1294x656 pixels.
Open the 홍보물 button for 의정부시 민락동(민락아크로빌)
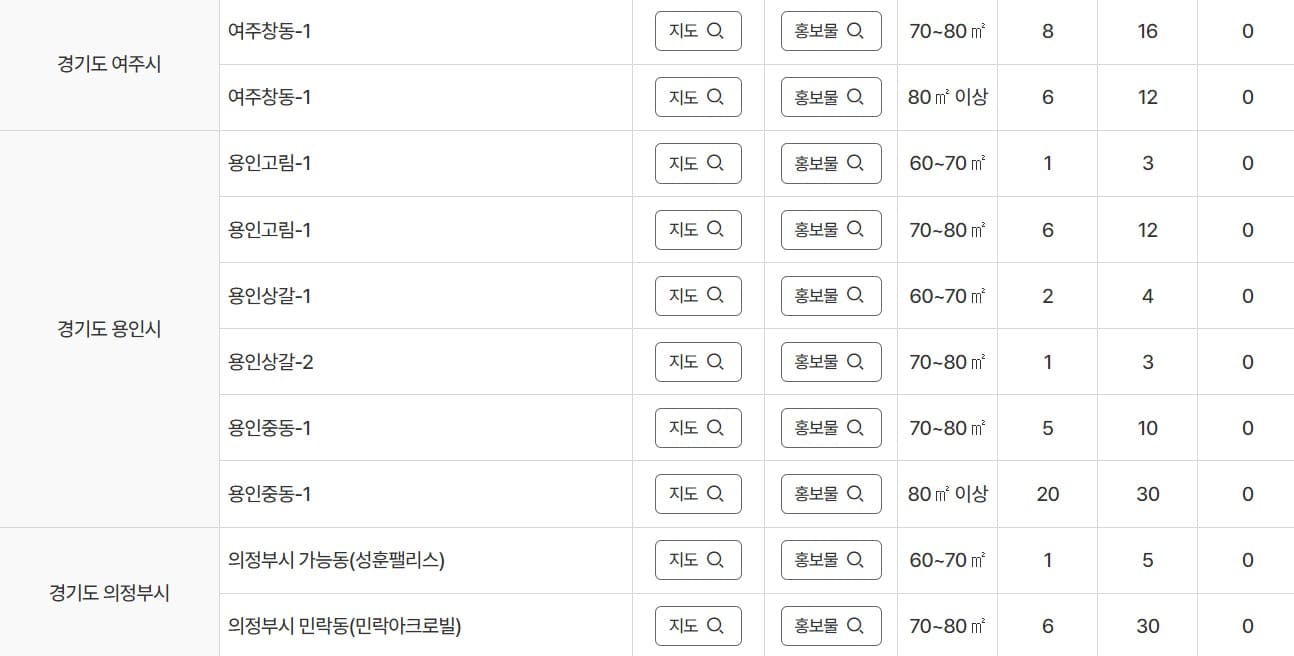tap(830, 625)
